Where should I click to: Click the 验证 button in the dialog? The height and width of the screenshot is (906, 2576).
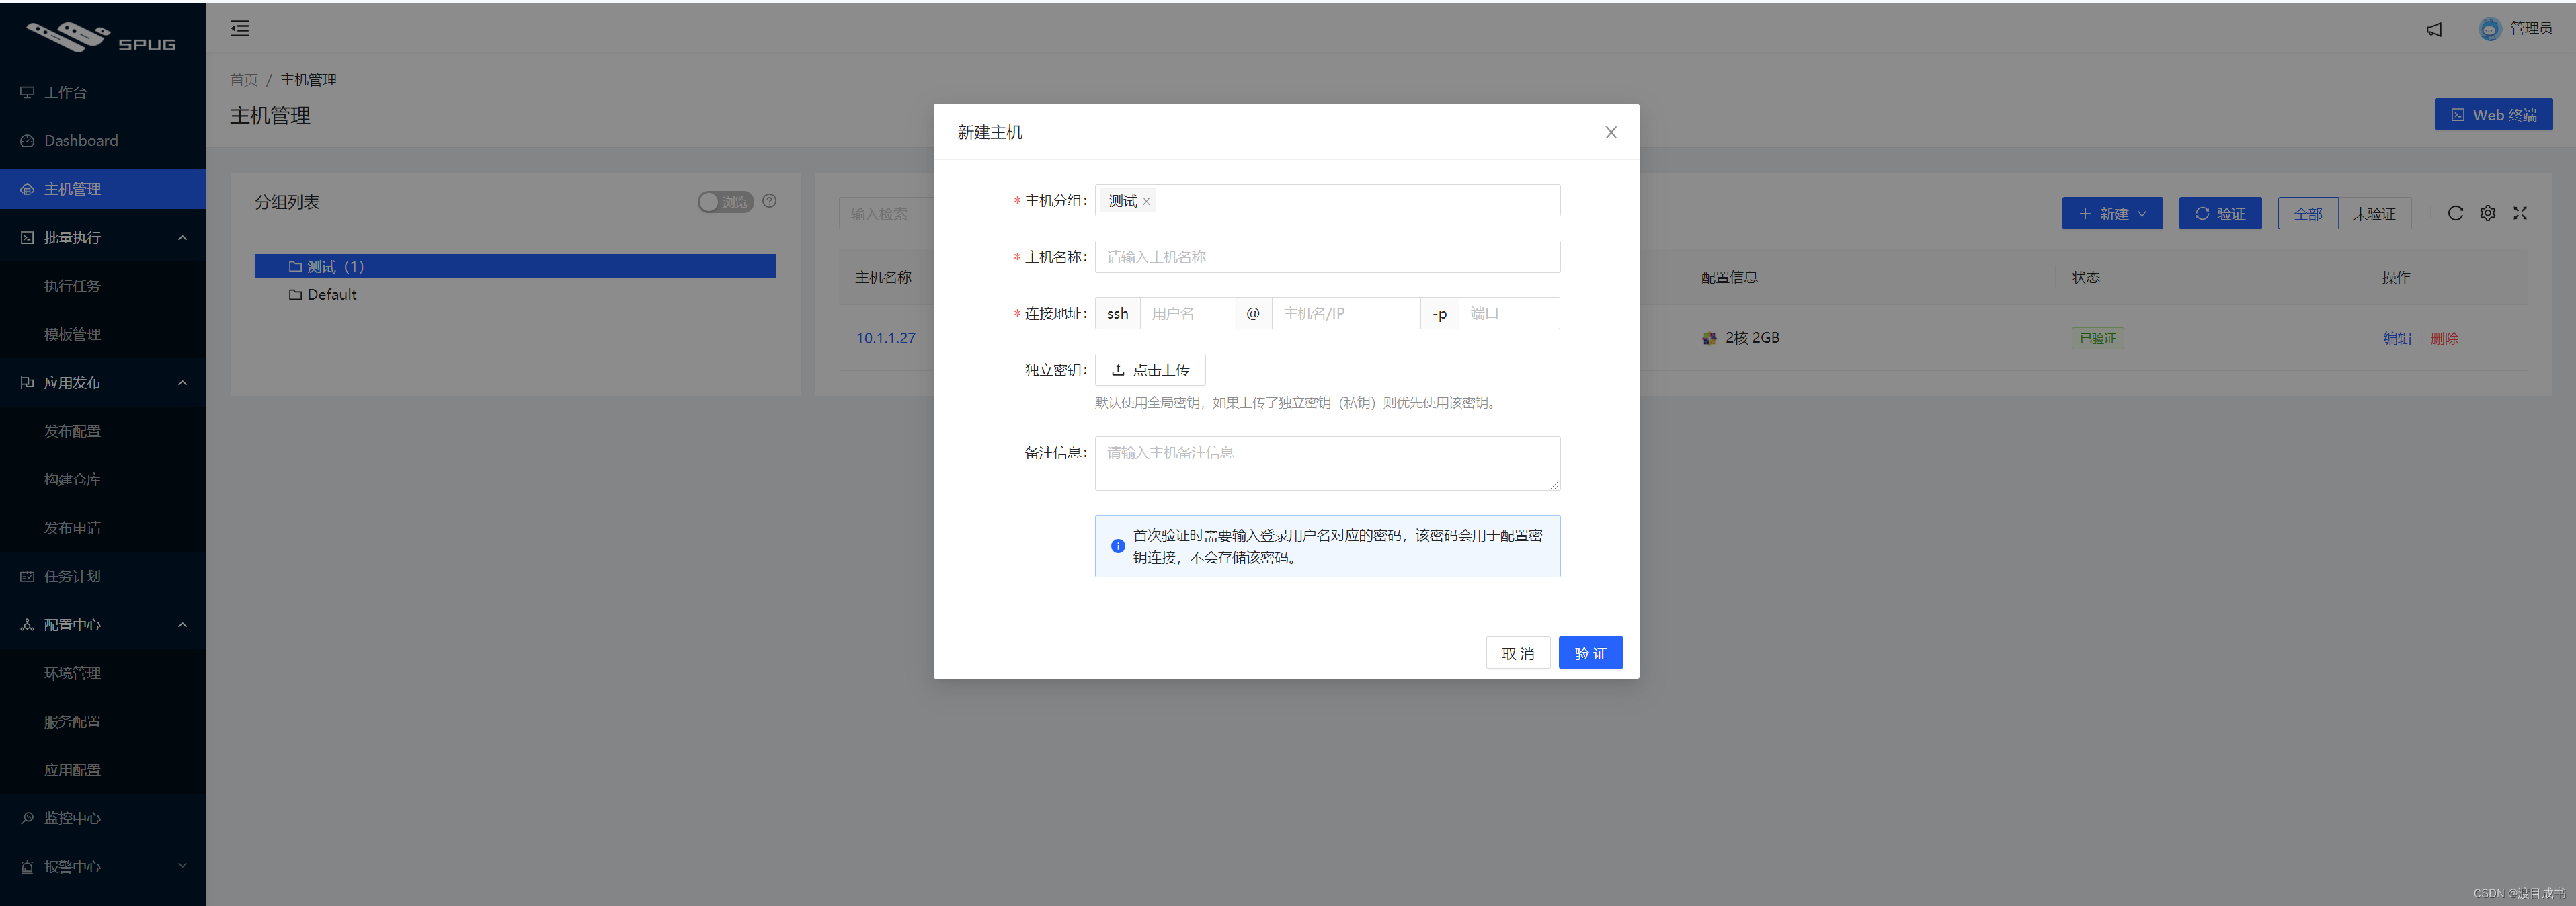tap(1590, 652)
